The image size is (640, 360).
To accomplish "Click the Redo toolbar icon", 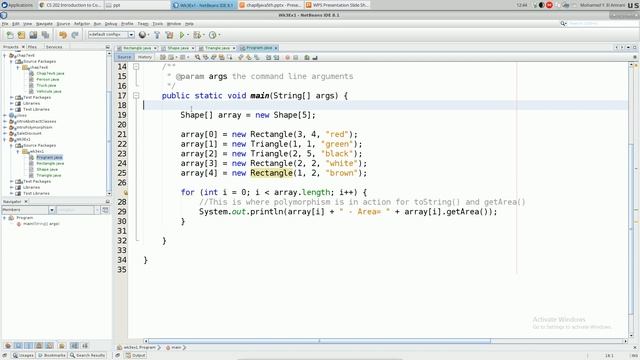I will 75,35.
